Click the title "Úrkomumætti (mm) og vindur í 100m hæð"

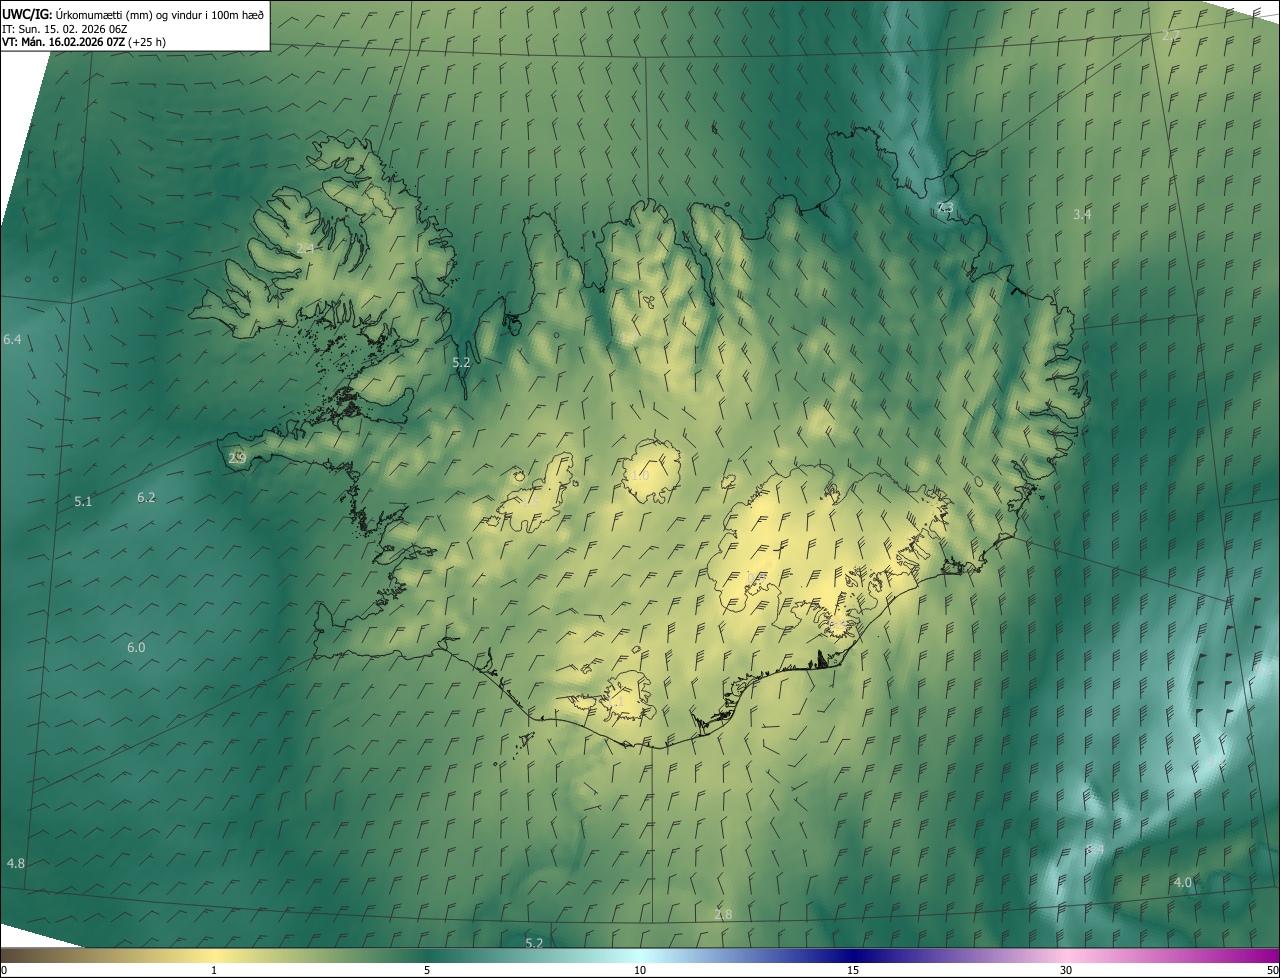(159, 14)
